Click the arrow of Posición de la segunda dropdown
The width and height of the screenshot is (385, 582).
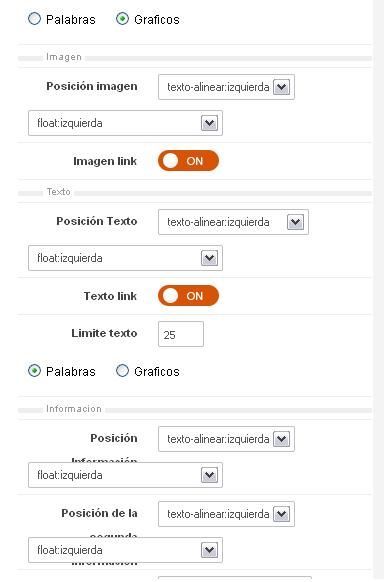[281, 514]
